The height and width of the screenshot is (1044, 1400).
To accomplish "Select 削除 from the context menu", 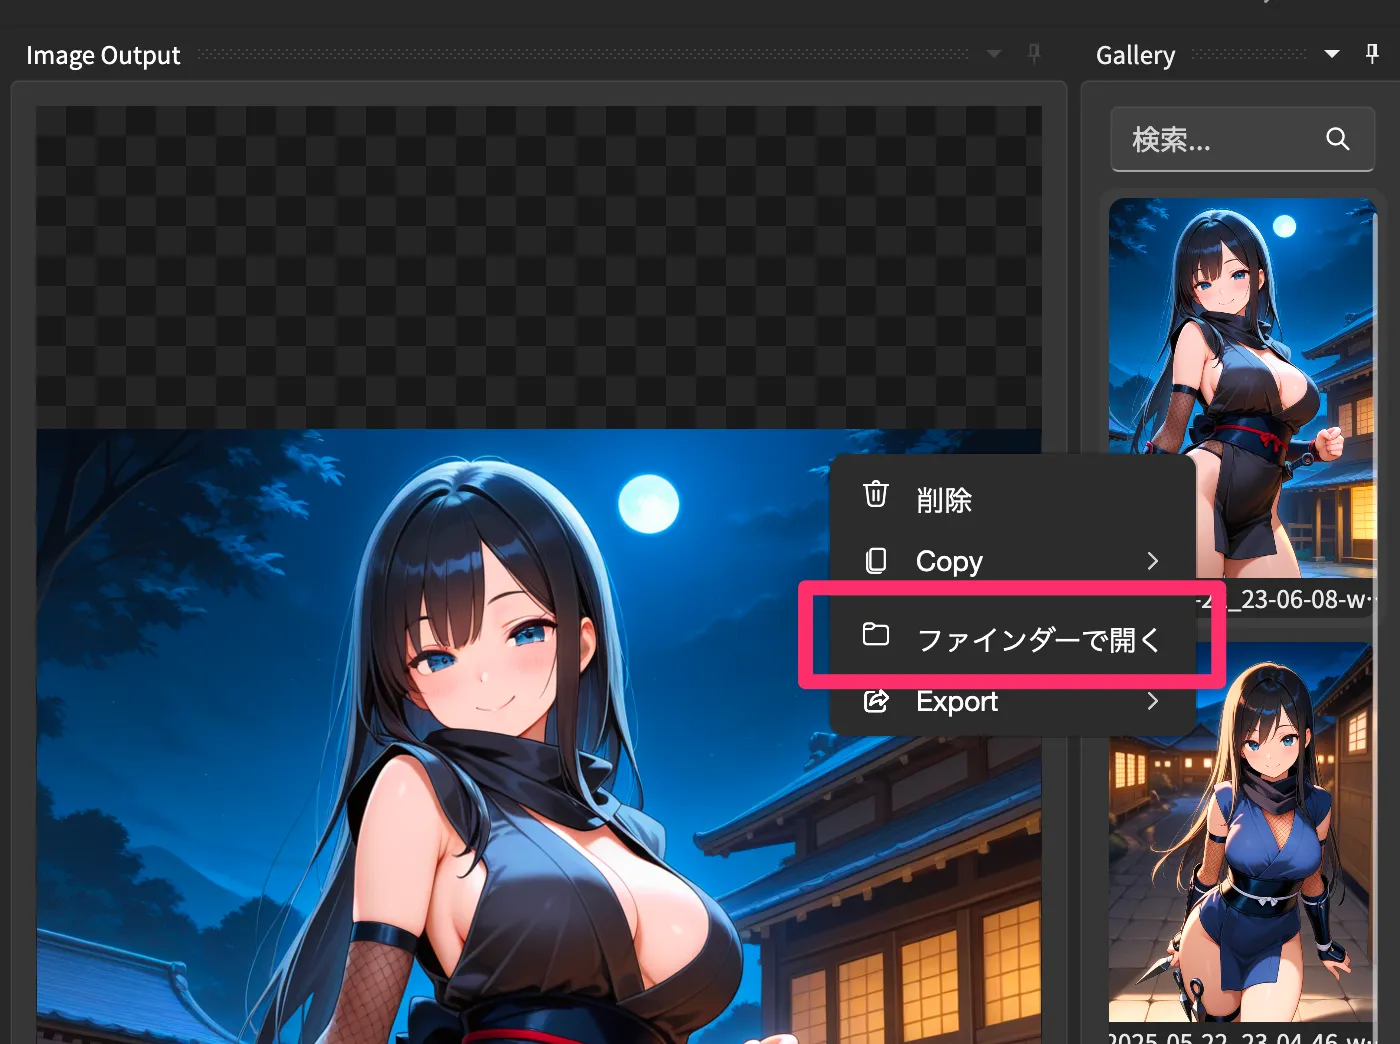I will tap(1013, 498).
